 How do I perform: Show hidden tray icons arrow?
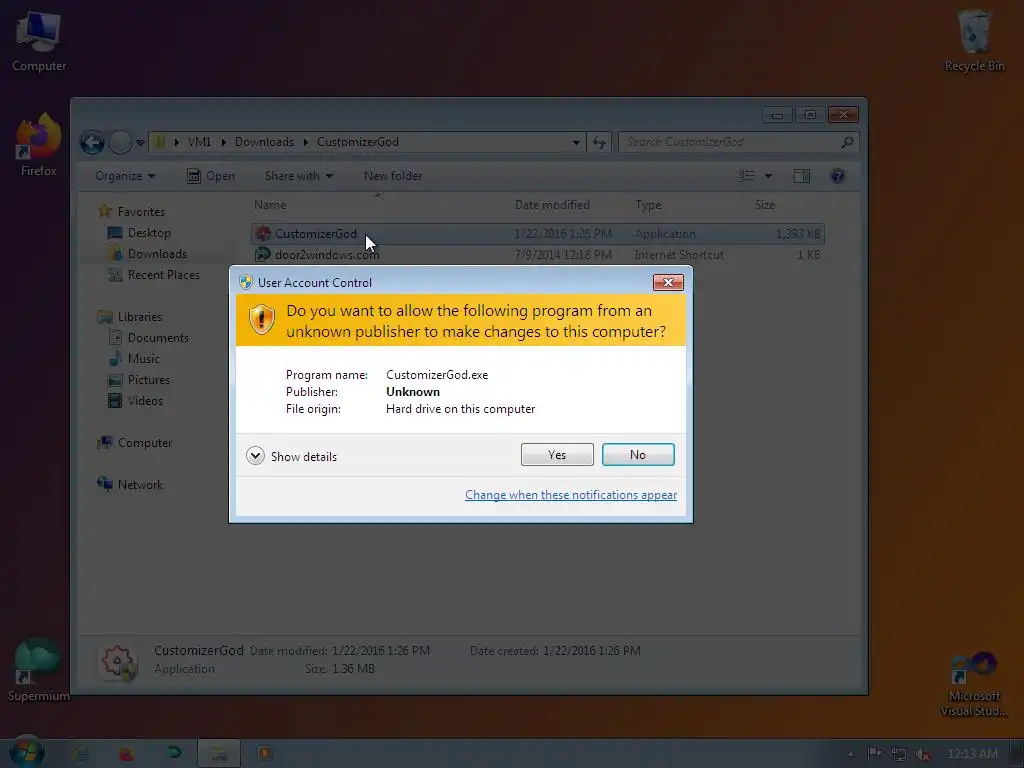tap(850, 754)
